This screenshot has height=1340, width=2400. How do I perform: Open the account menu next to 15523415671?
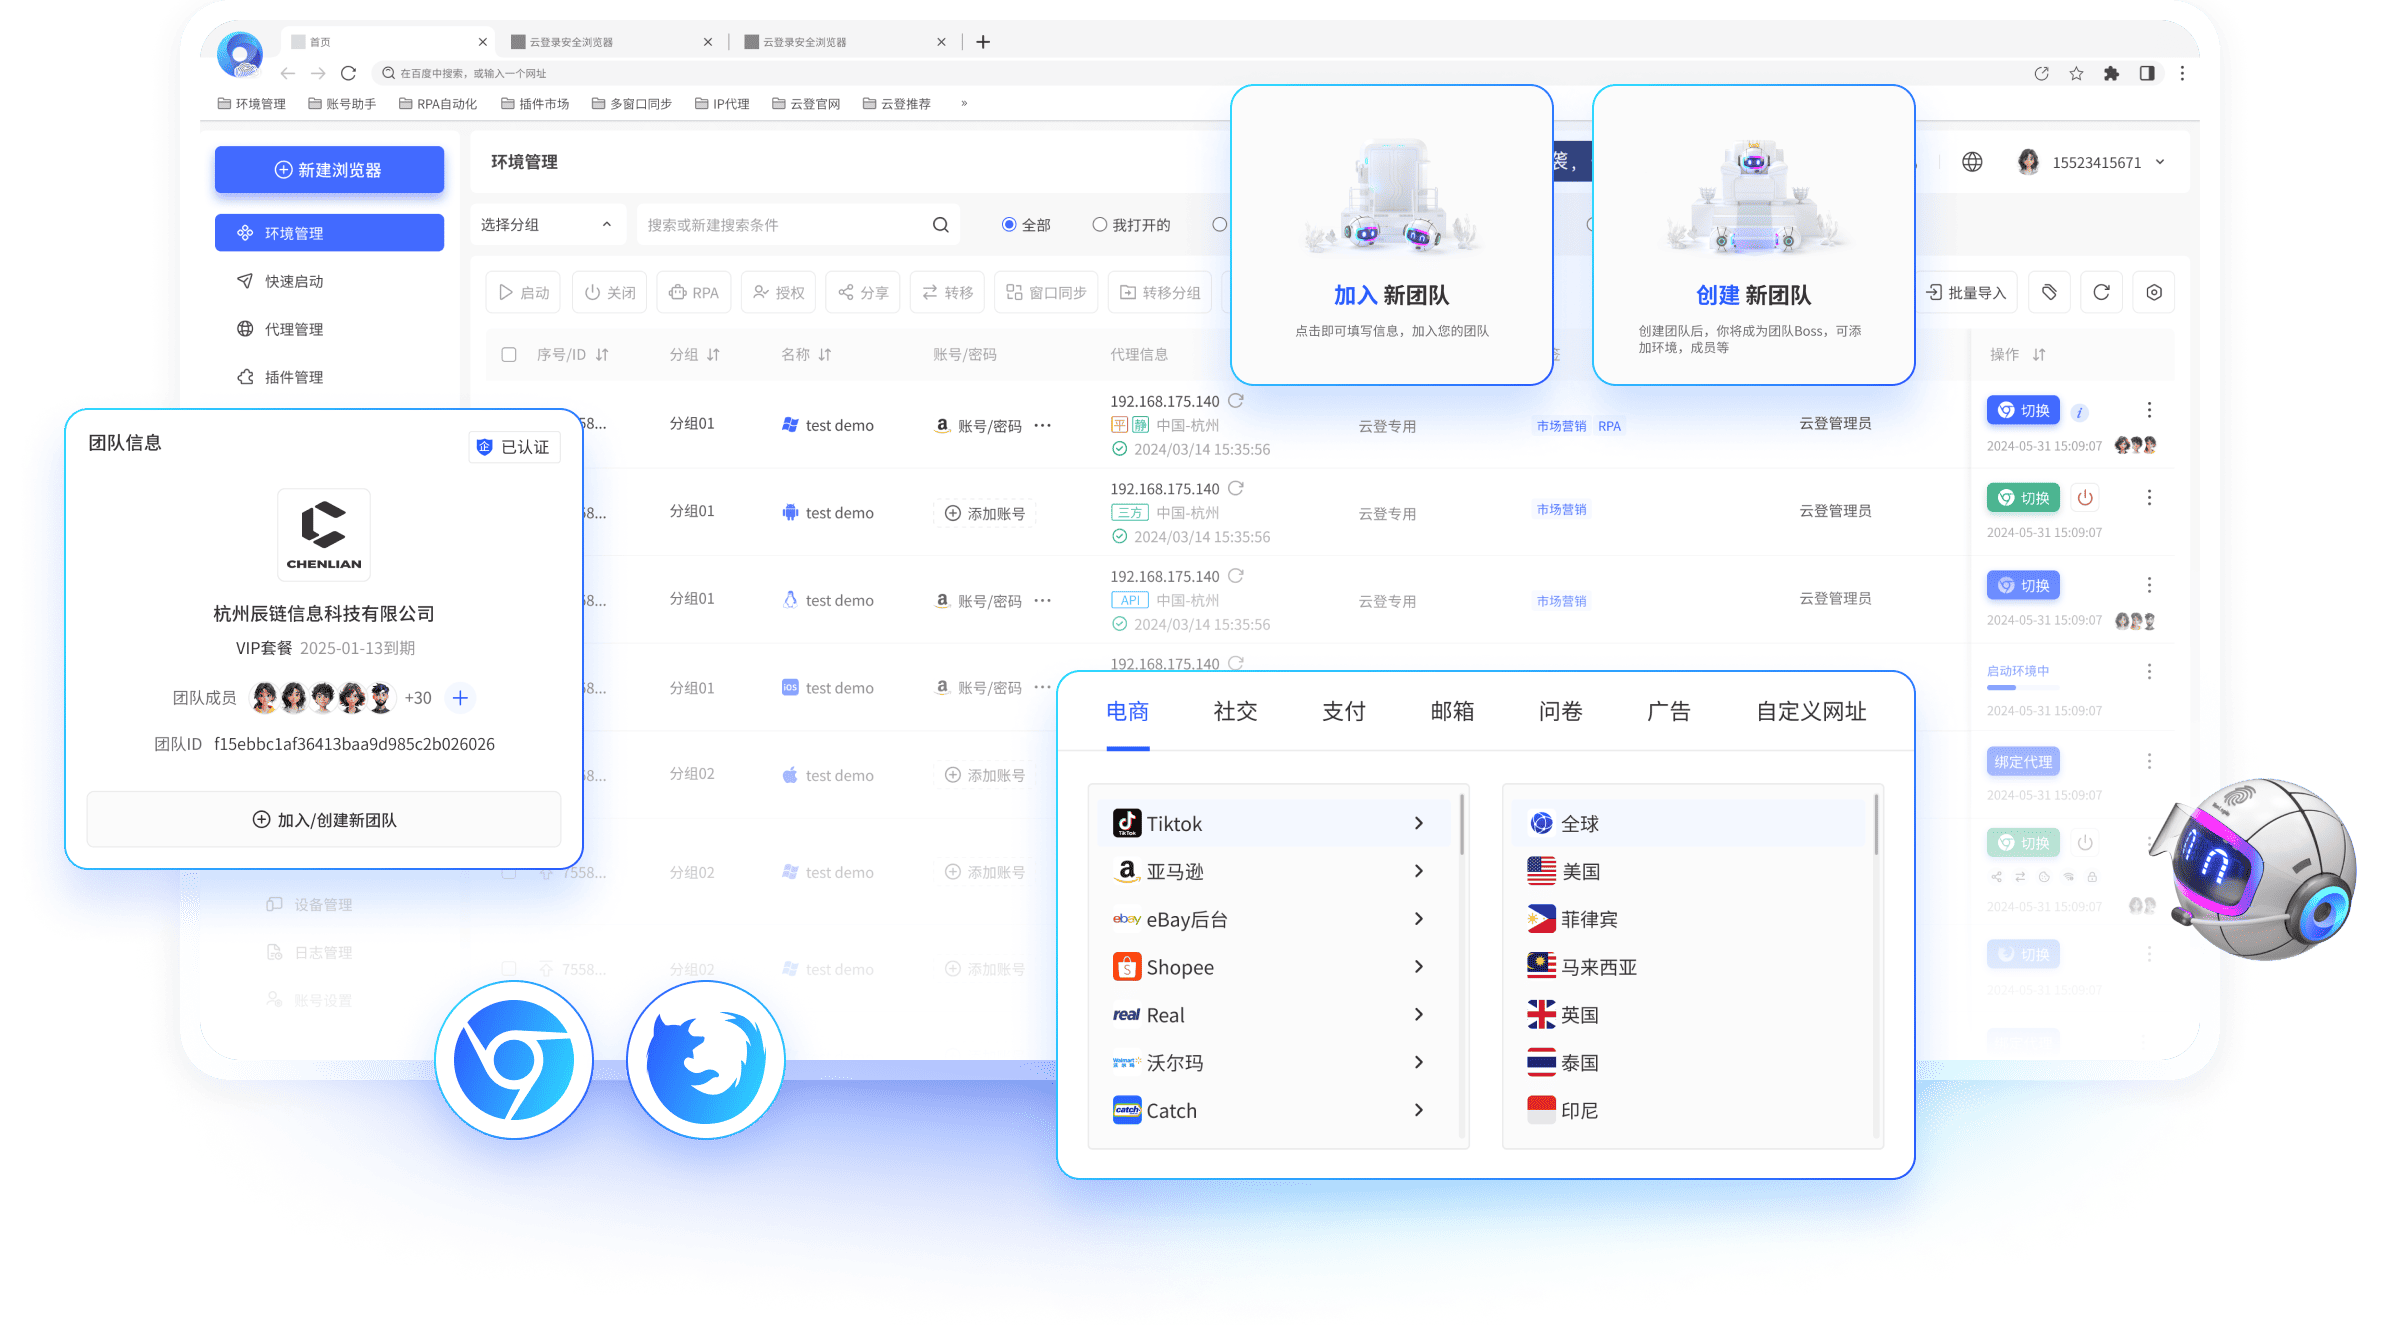coord(2160,162)
